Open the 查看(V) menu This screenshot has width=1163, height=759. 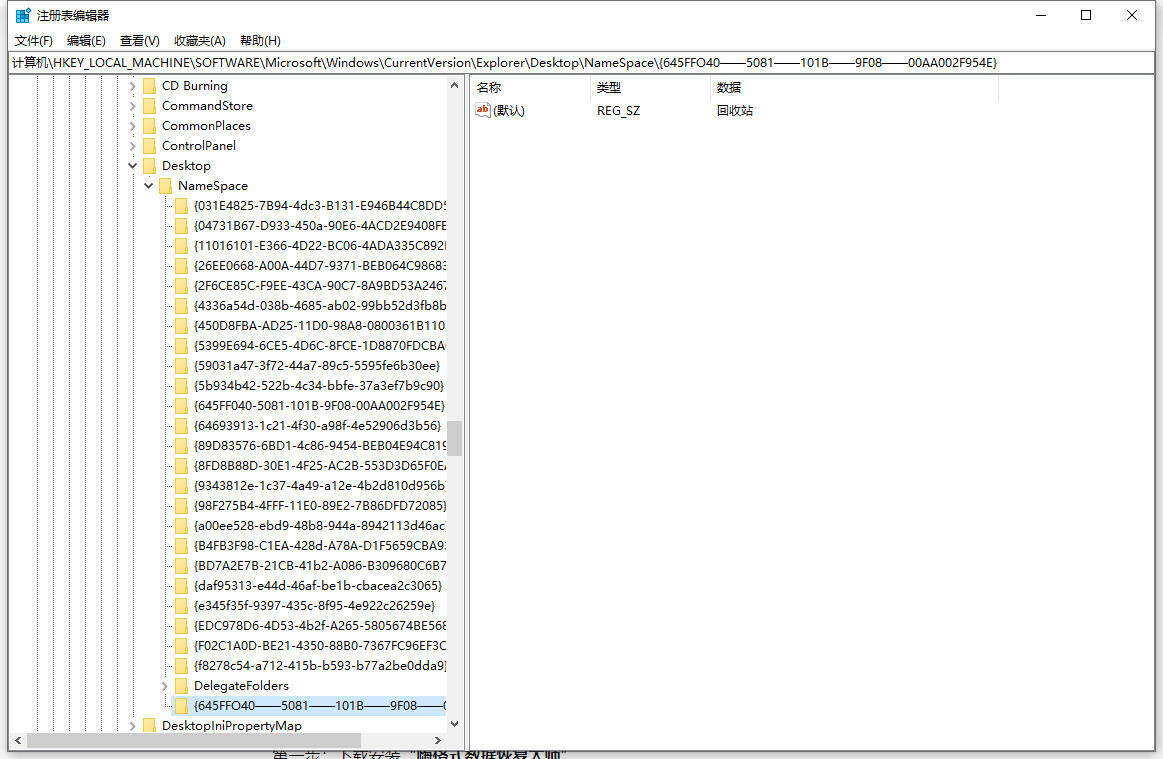point(139,41)
